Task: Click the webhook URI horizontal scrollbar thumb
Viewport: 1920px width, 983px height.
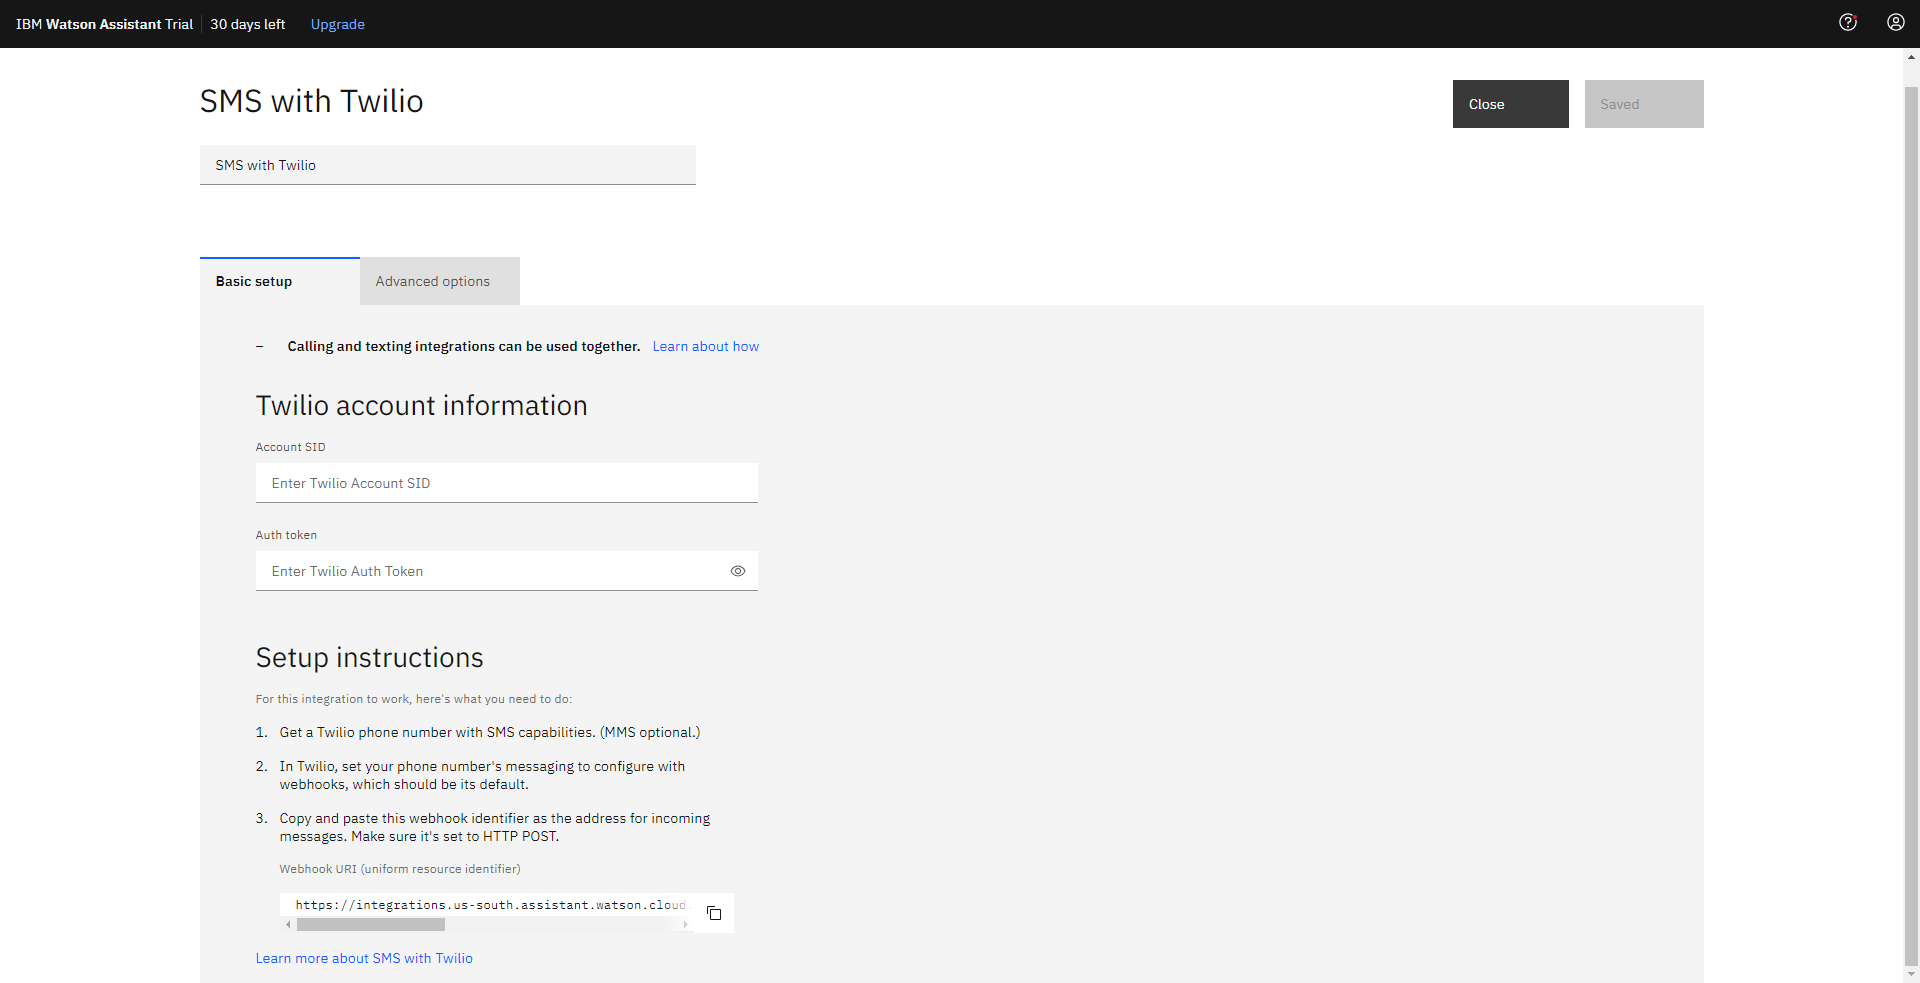Action: click(x=371, y=925)
